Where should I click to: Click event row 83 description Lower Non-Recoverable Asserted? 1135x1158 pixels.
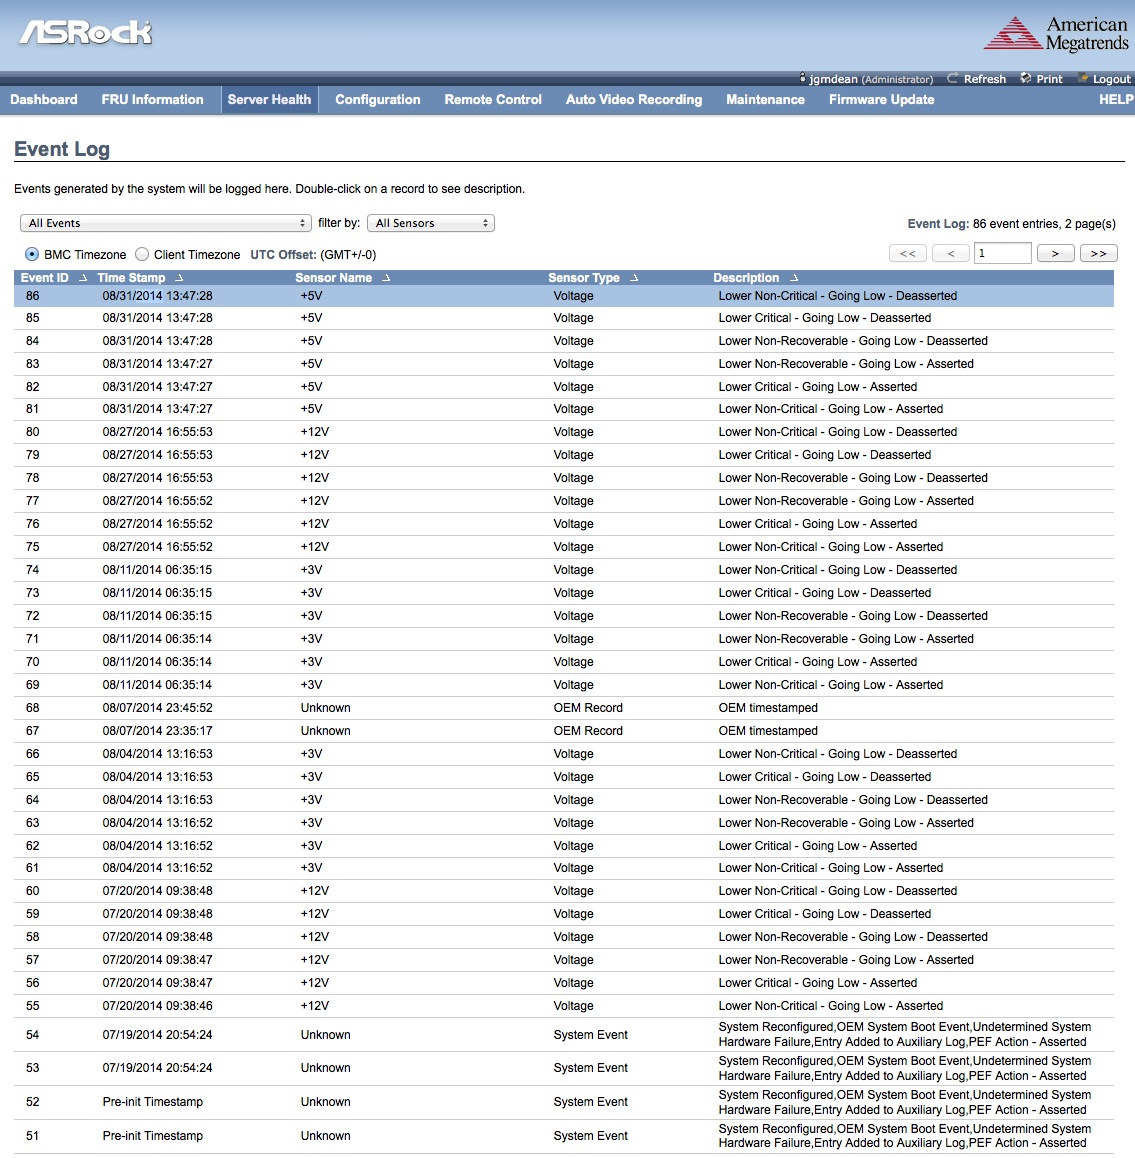[846, 364]
